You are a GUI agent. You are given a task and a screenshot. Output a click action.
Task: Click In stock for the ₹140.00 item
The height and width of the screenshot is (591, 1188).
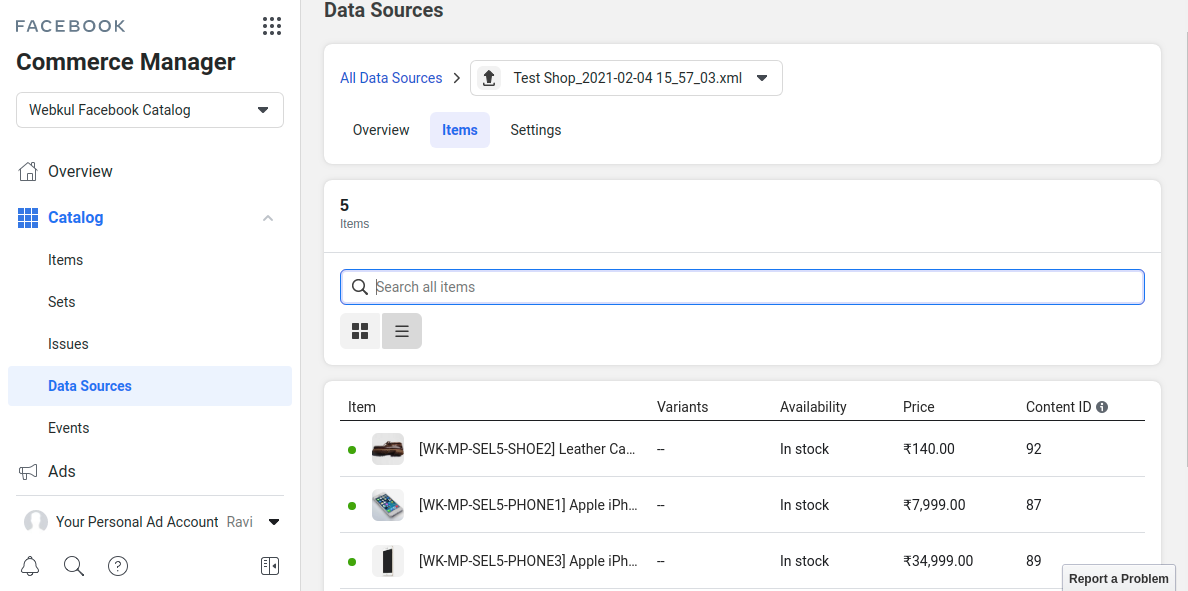[x=805, y=449]
